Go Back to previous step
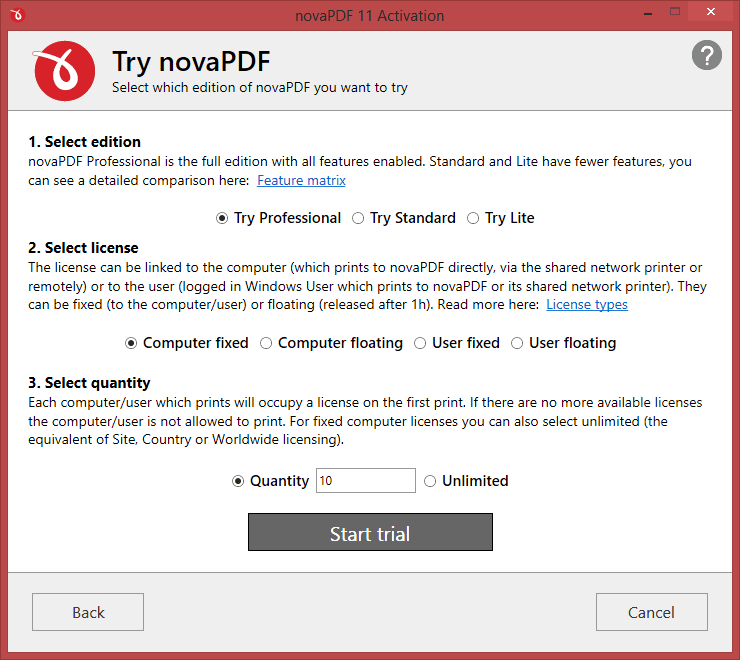740x660 pixels. tap(88, 612)
